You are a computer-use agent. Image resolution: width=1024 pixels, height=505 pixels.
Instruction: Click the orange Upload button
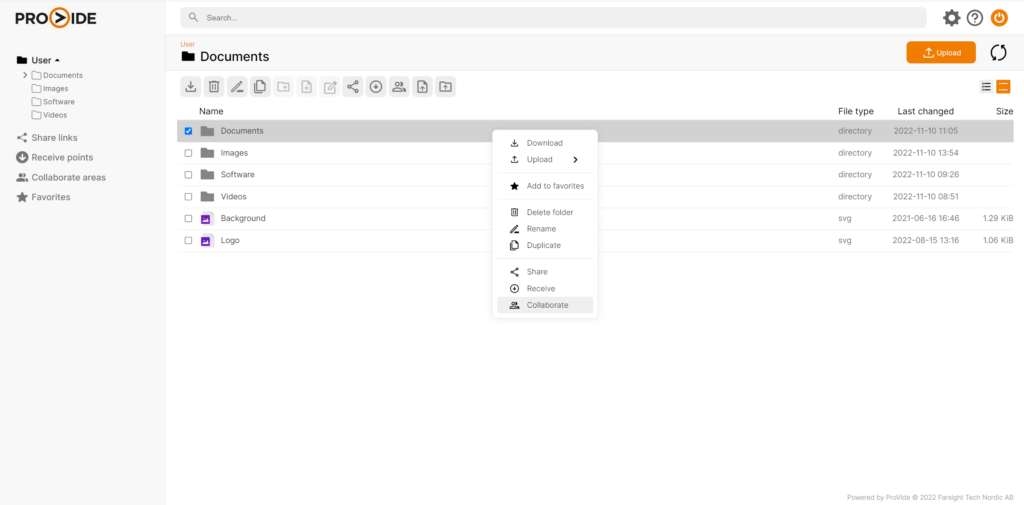coord(941,53)
